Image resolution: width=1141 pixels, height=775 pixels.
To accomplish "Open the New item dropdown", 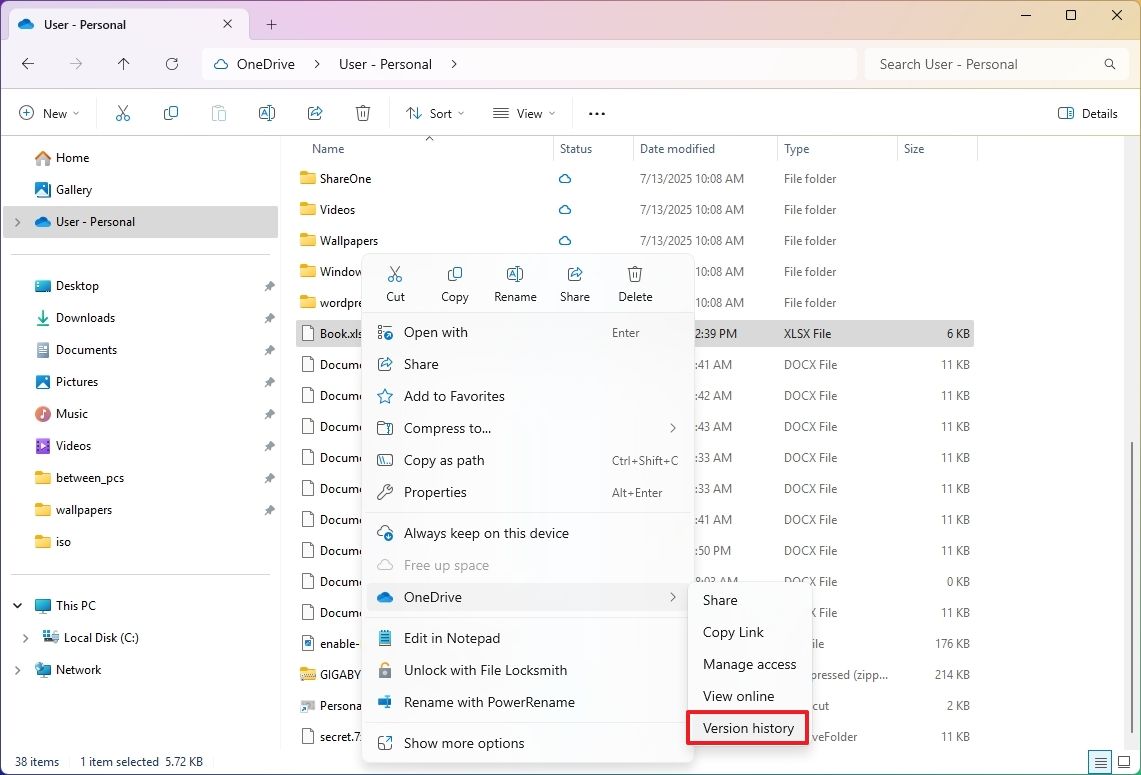I will point(49,113).
